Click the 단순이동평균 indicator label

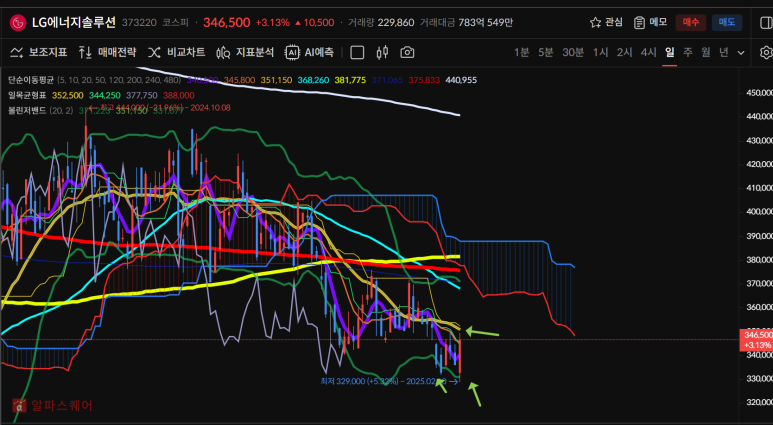[x=31, y=80]
